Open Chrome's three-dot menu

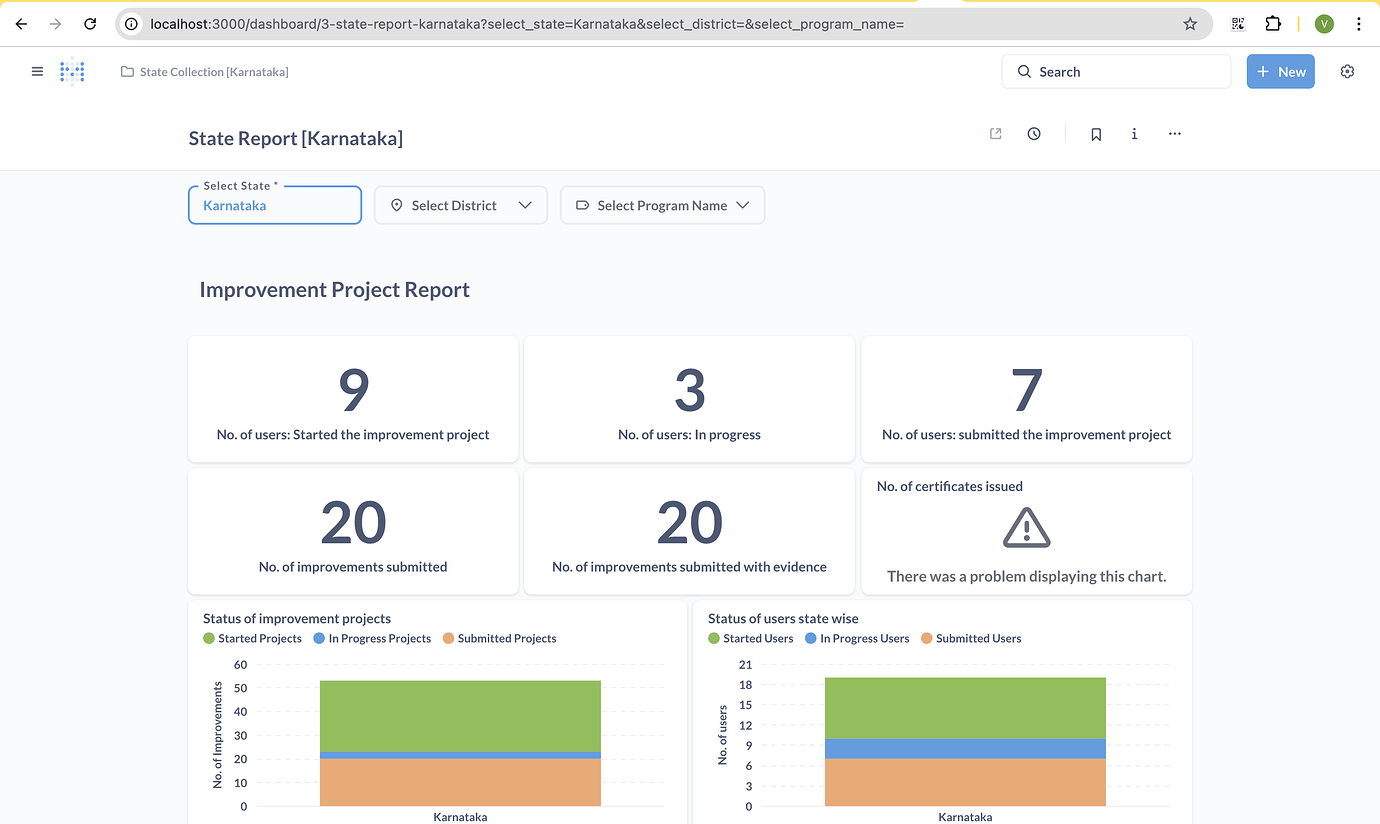click(x=1358, y=24)
